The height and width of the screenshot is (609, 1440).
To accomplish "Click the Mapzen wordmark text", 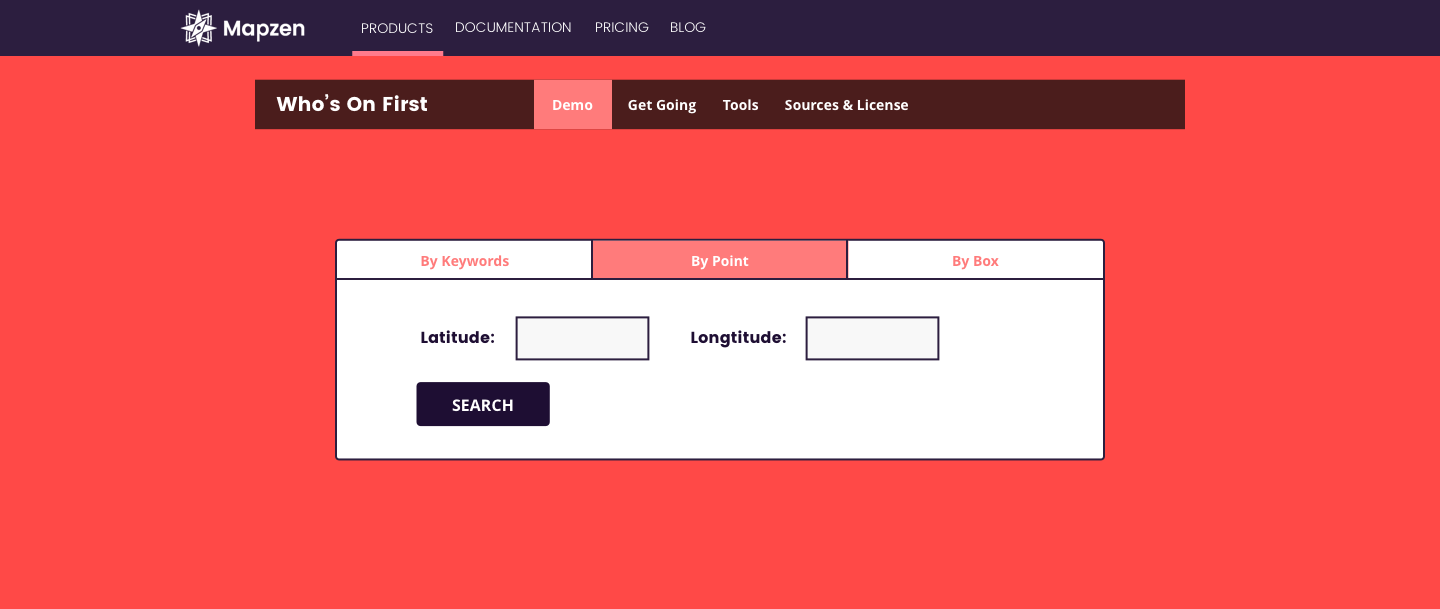I will point(264,28).
